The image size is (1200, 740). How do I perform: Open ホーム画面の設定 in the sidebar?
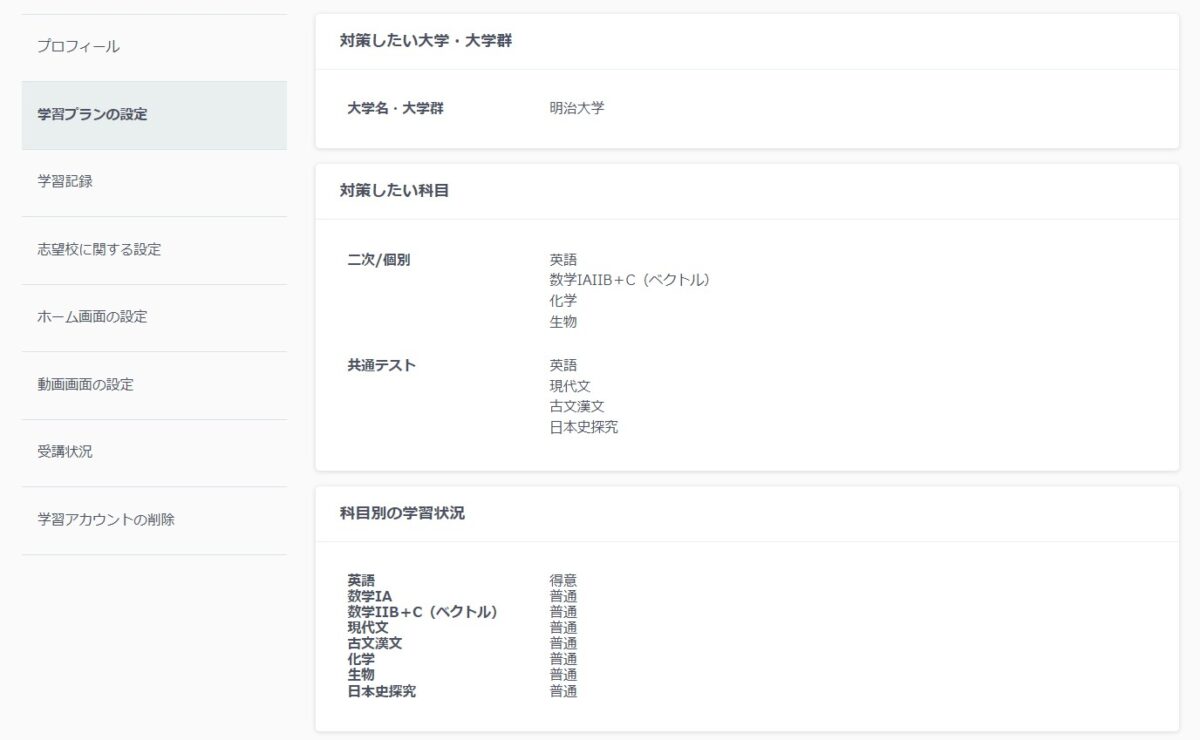(154, 317)
